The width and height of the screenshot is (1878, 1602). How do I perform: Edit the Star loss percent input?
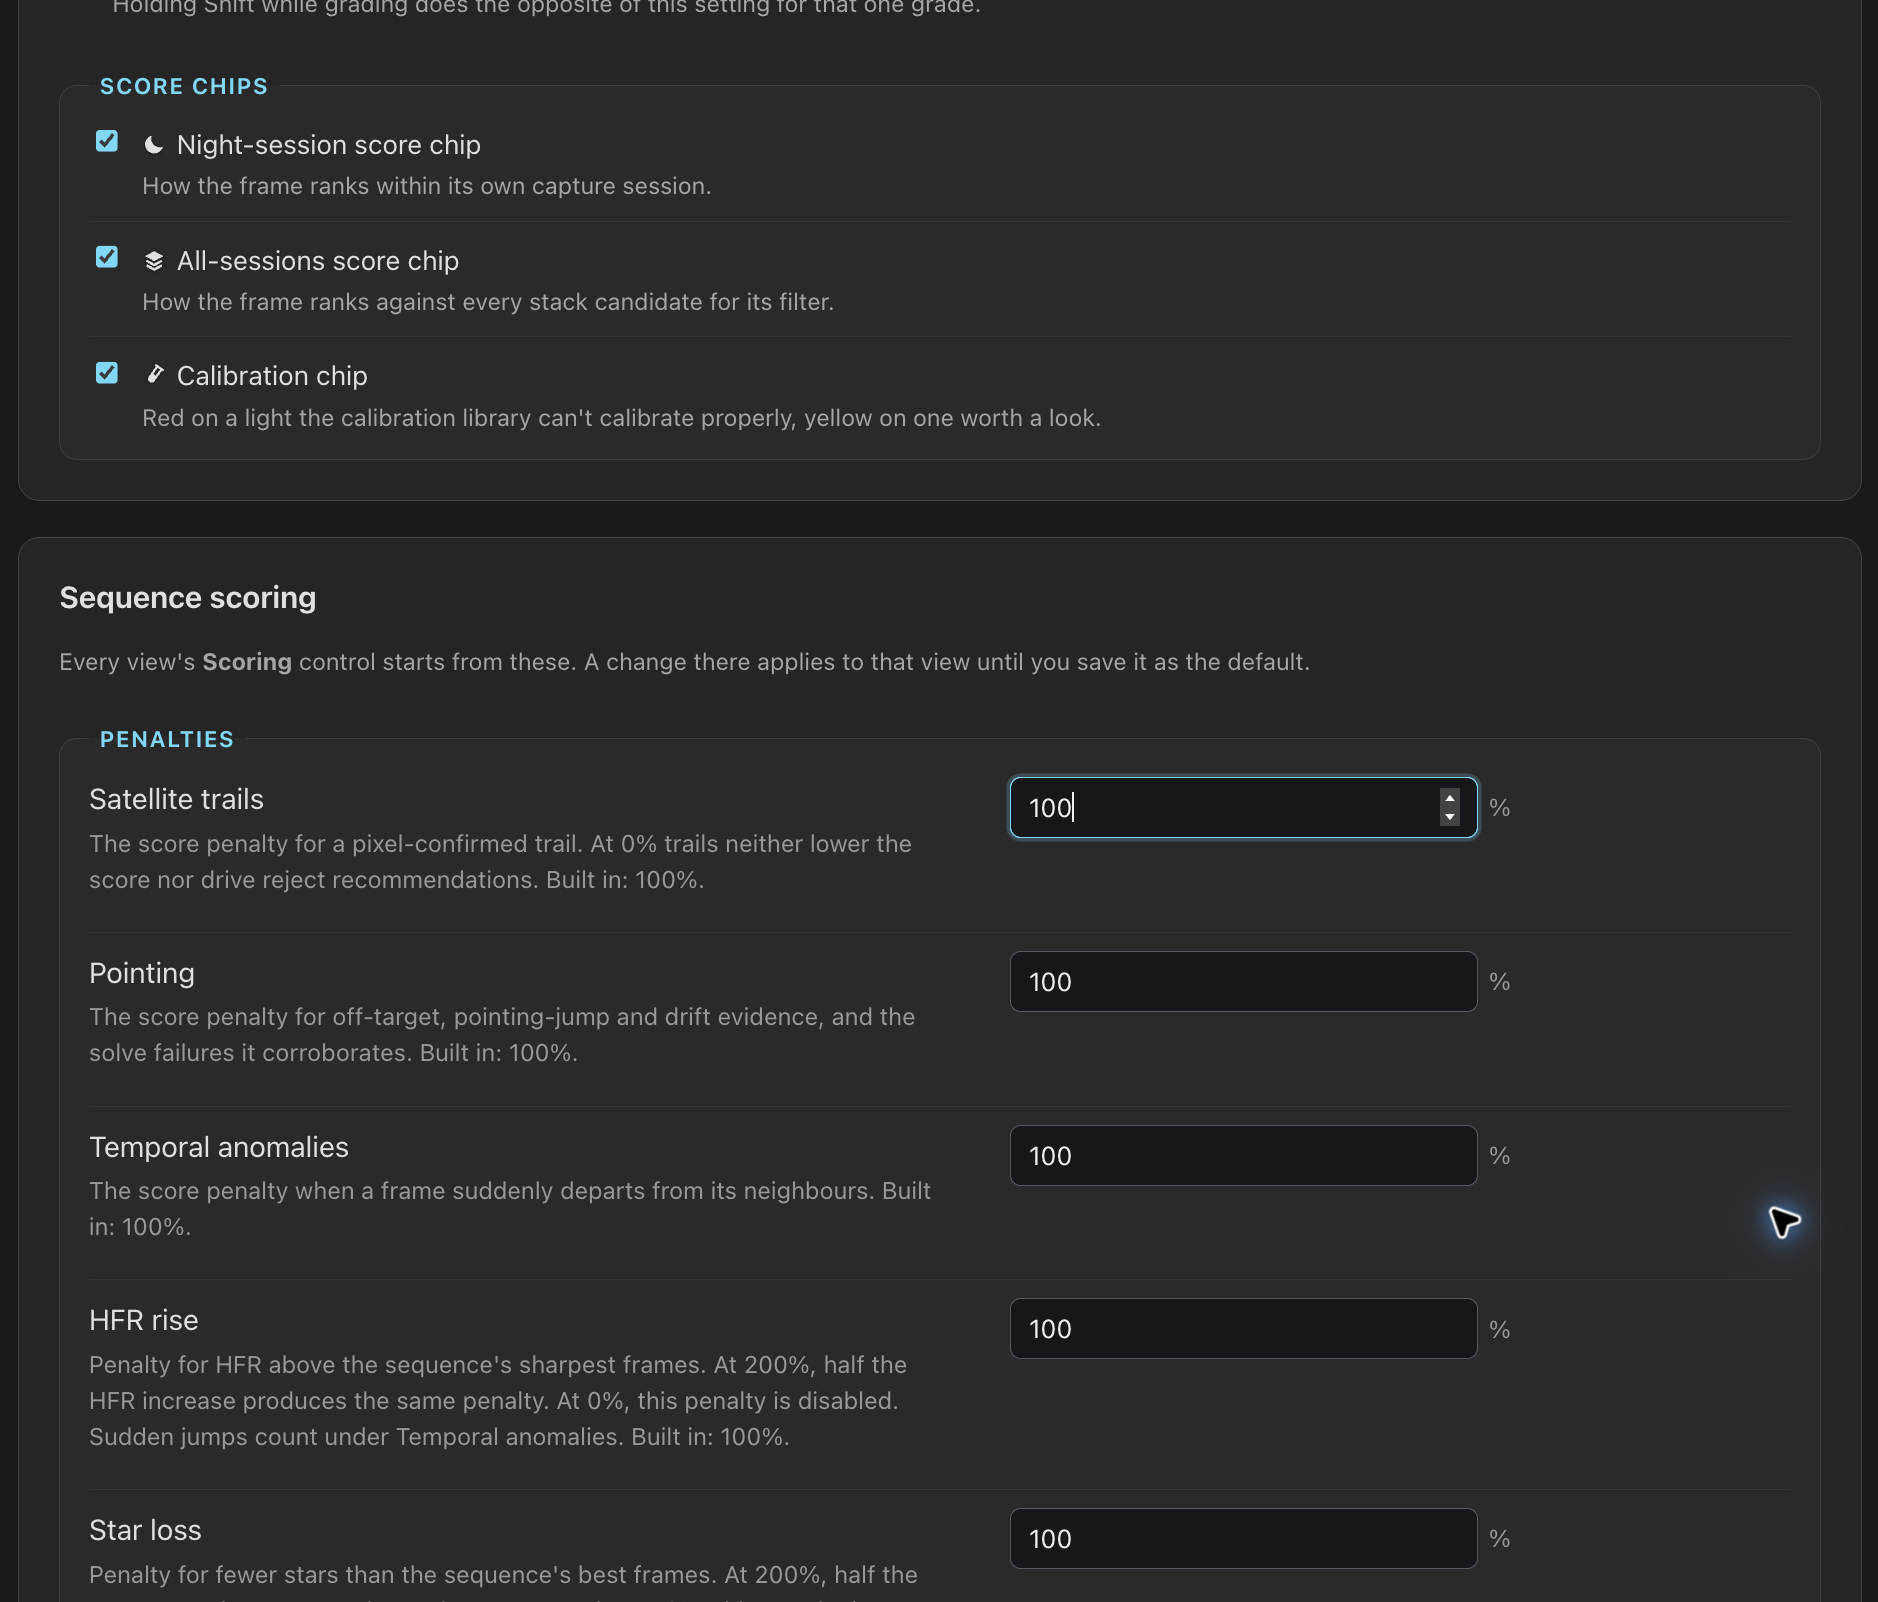click(1243, 1539)
